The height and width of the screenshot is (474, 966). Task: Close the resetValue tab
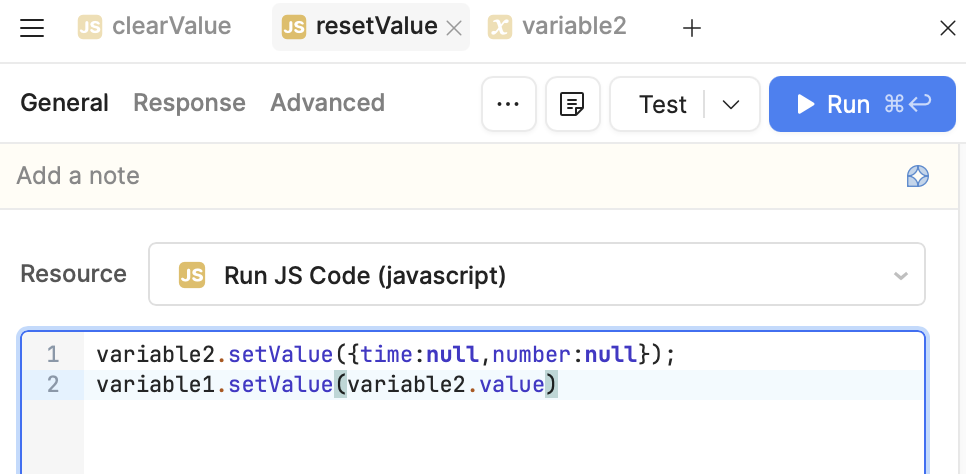453,29
